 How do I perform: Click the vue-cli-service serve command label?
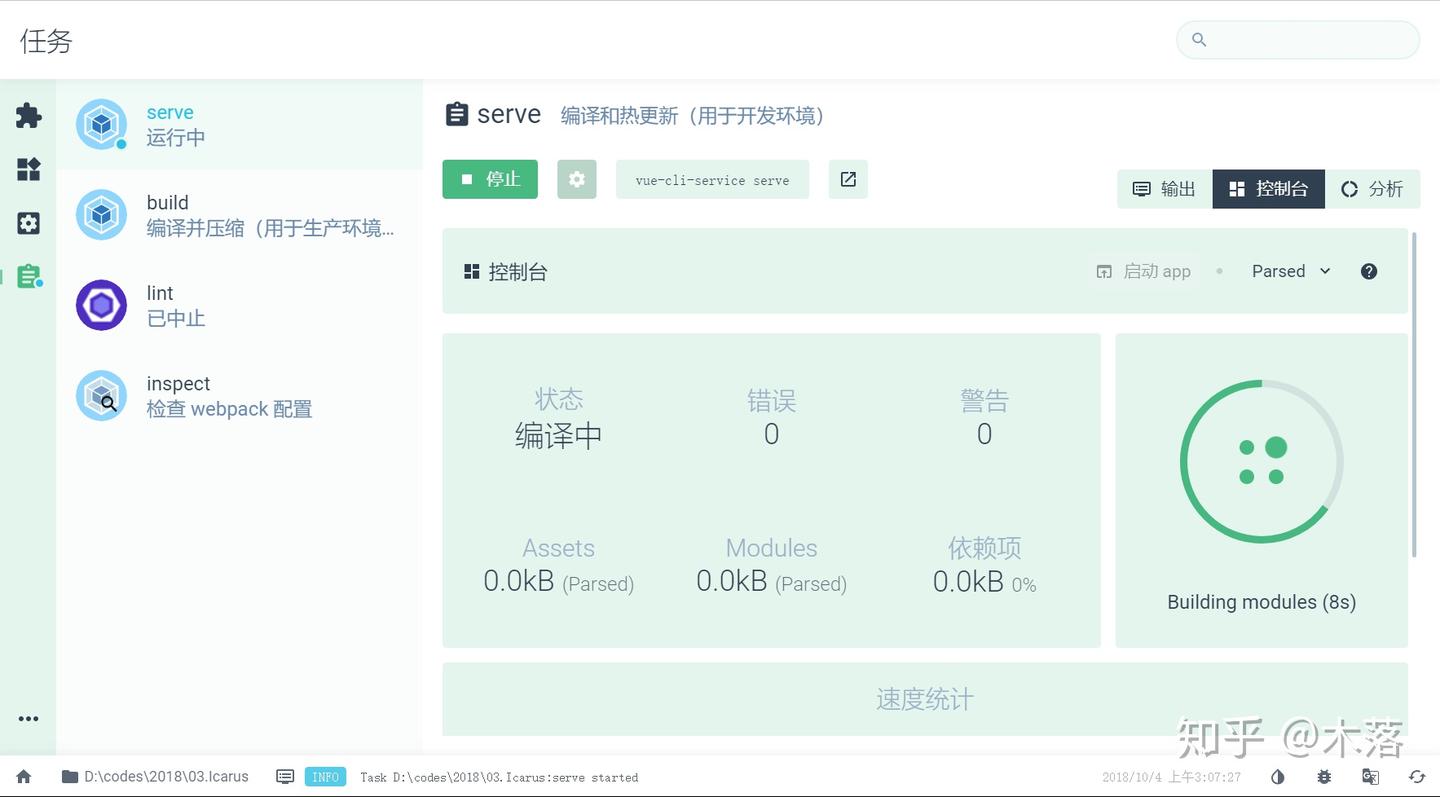[x=712, y=180]
